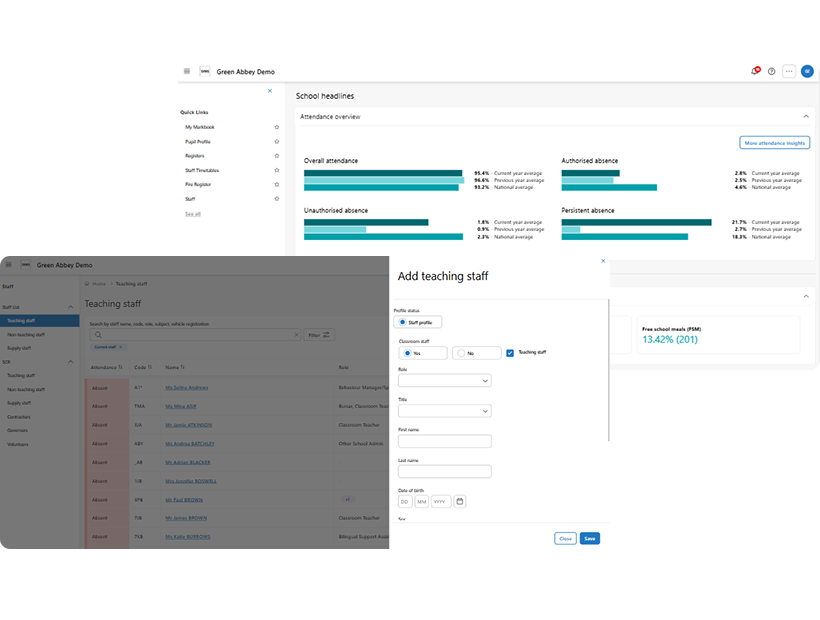Viewport: 820px width, 620px height.
Task: Star the My Markbook quick link
Action: point(277,128)
